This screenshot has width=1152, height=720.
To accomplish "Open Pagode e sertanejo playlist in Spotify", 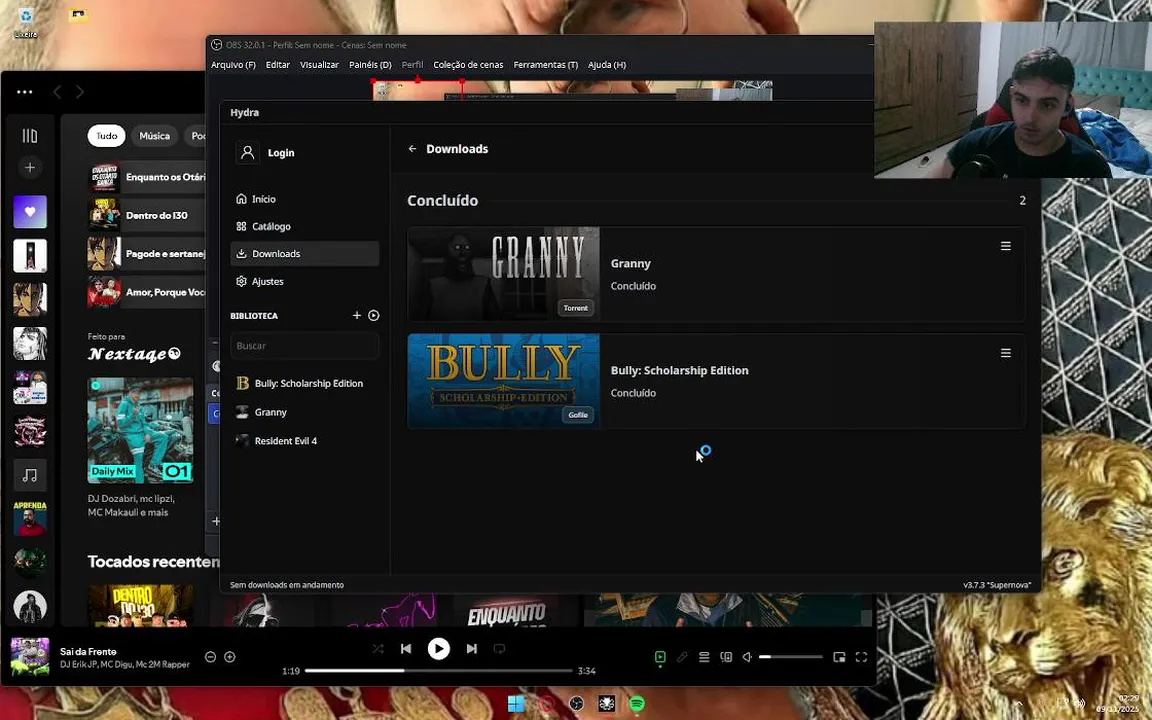I will point(146,253).
